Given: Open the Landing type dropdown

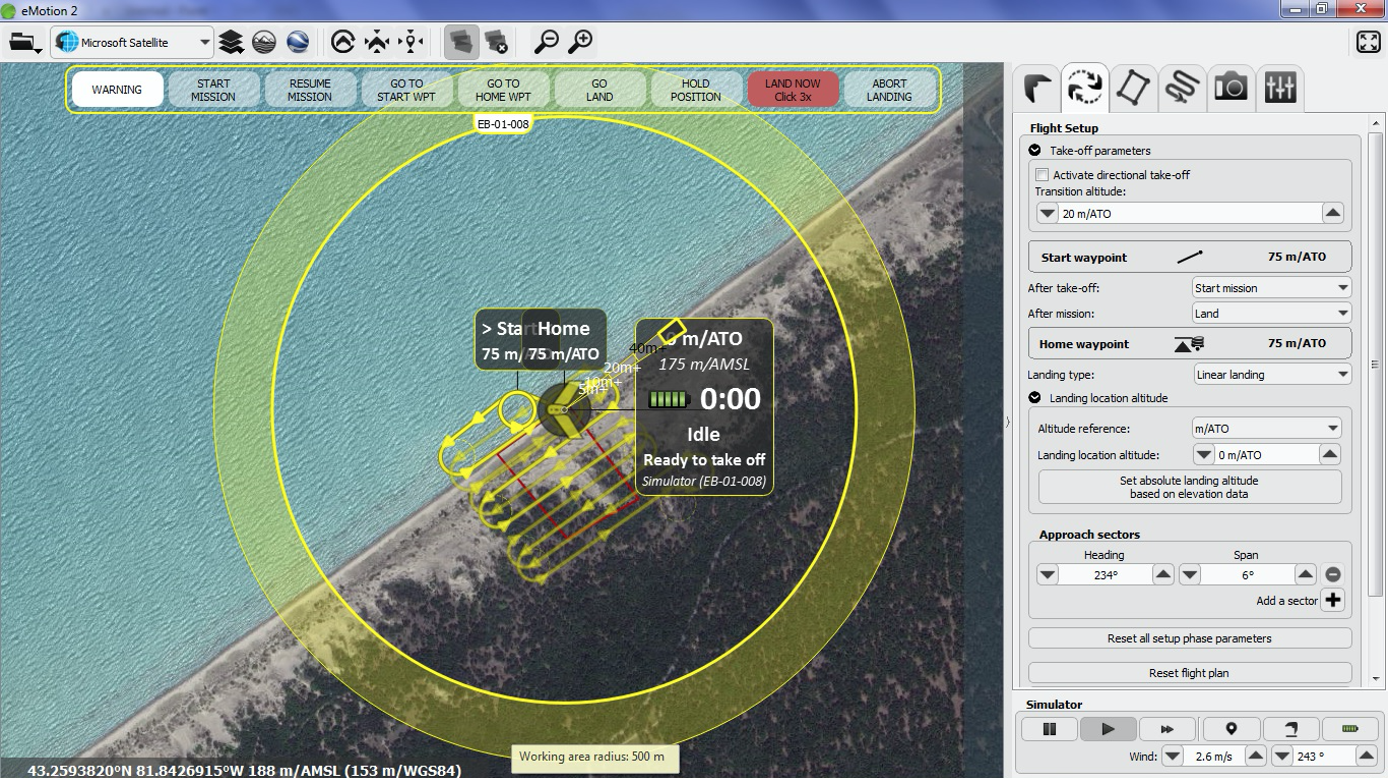Looking at the screenshot, I should pyautogui.click(x=1271, y=375).
